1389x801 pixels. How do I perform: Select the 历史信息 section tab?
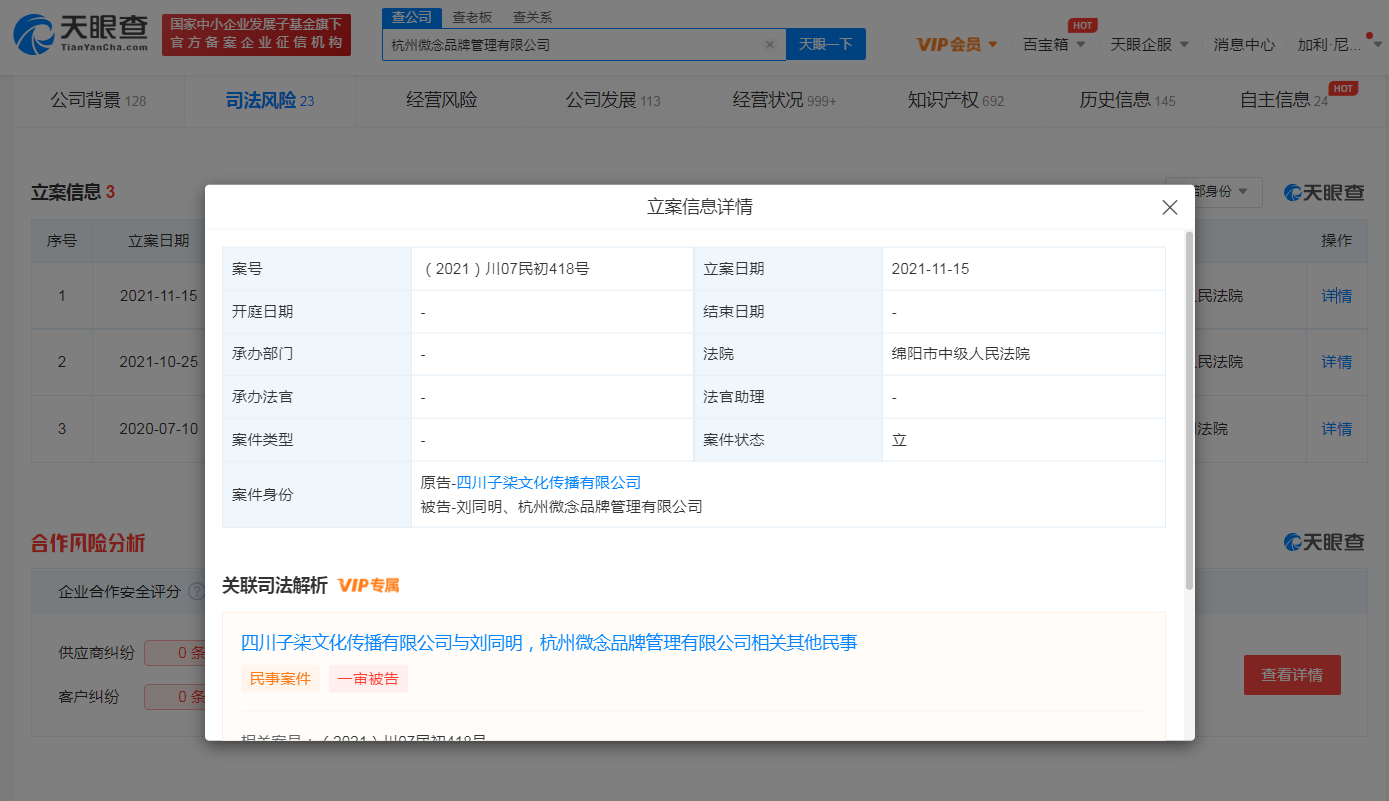pos(1127,100)
